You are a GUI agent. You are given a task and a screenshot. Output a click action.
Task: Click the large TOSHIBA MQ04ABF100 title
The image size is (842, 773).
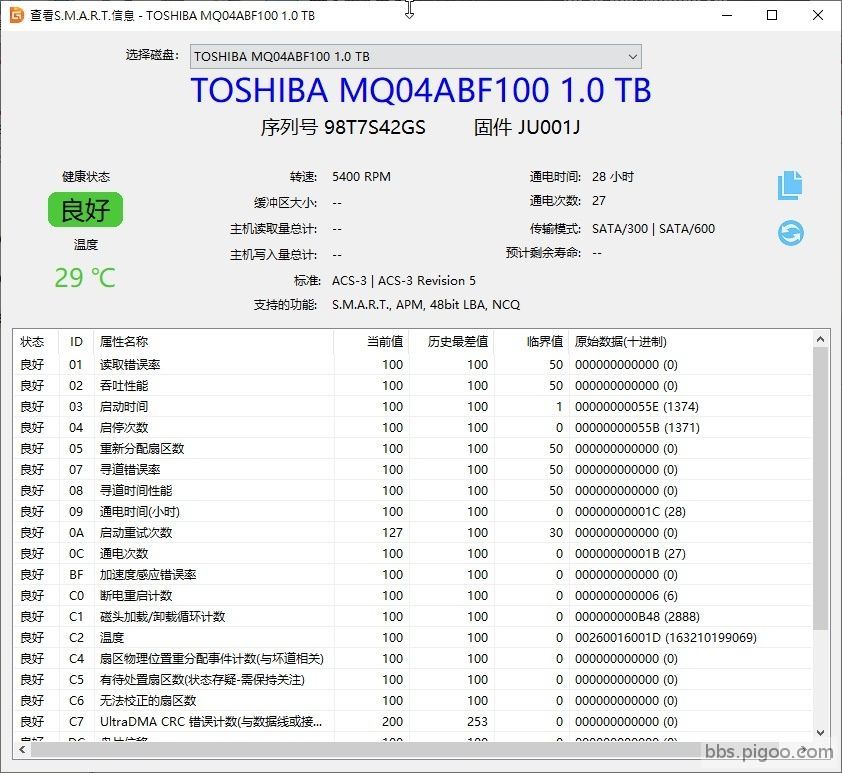421,90
